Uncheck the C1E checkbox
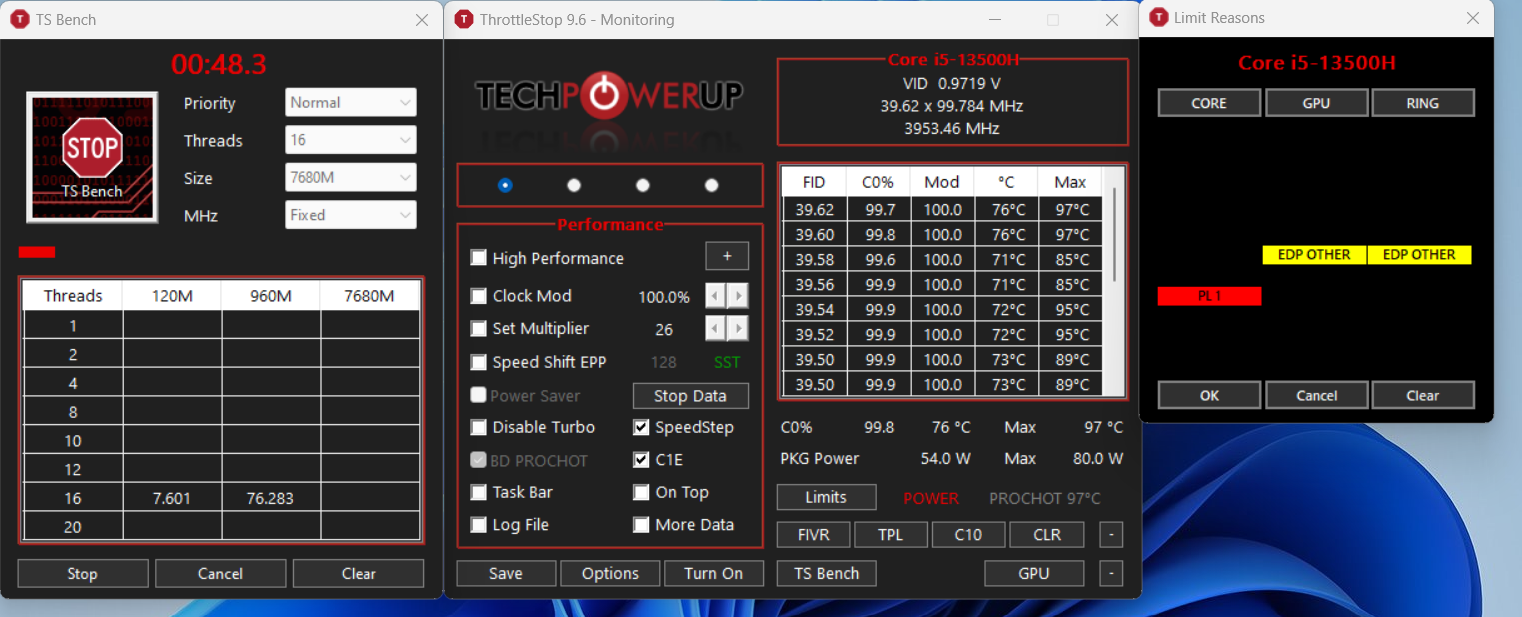The height and width of the screenshot is (617, 1522). [641, 460]
